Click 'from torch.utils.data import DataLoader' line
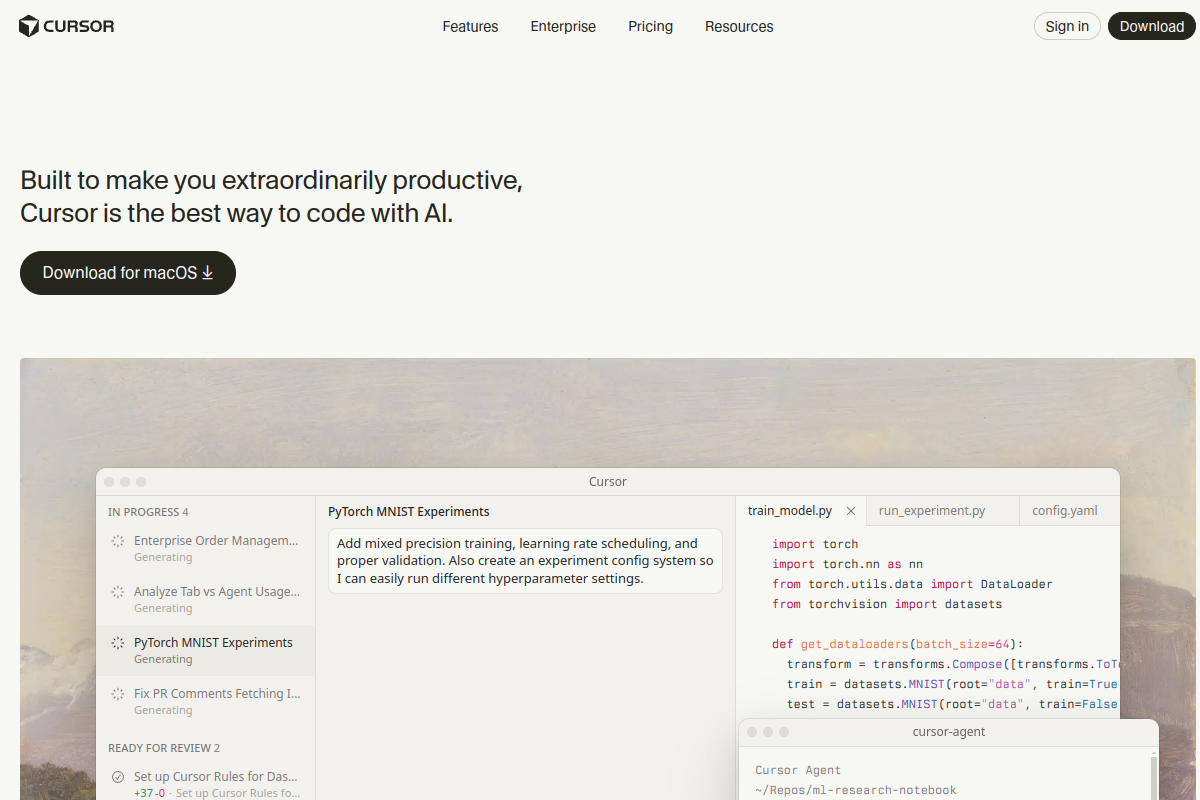 (x=912, y=584)
